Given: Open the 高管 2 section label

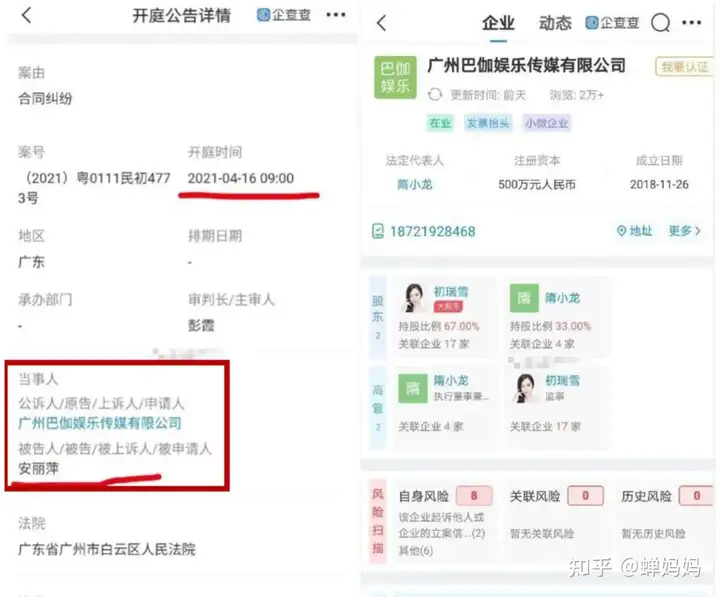Looking at the screenshot, I should pyautogui.click(x=377, y=407).
